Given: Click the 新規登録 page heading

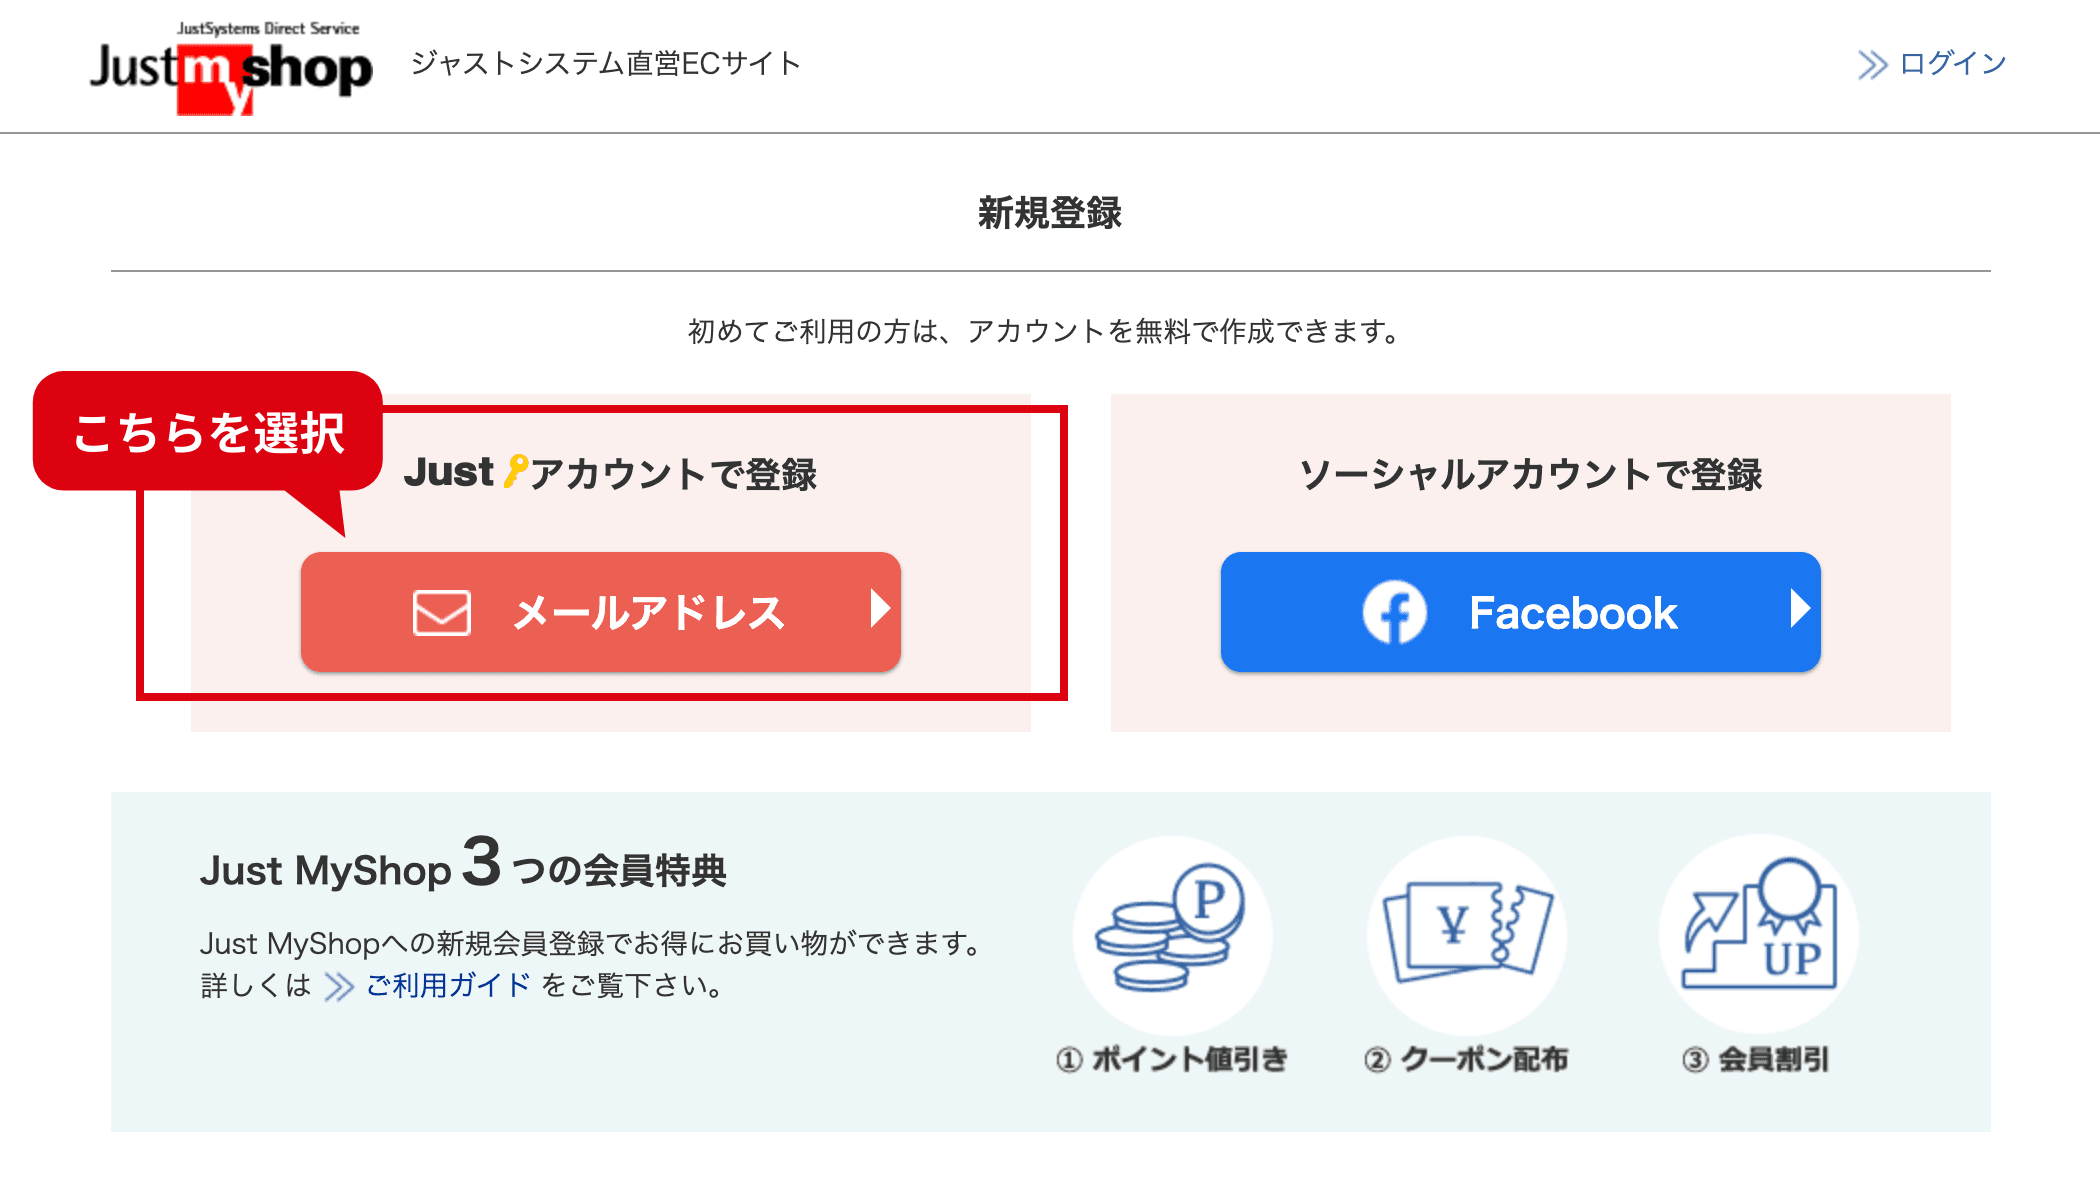Looking at the screenshot, I should pos(1050,213).
